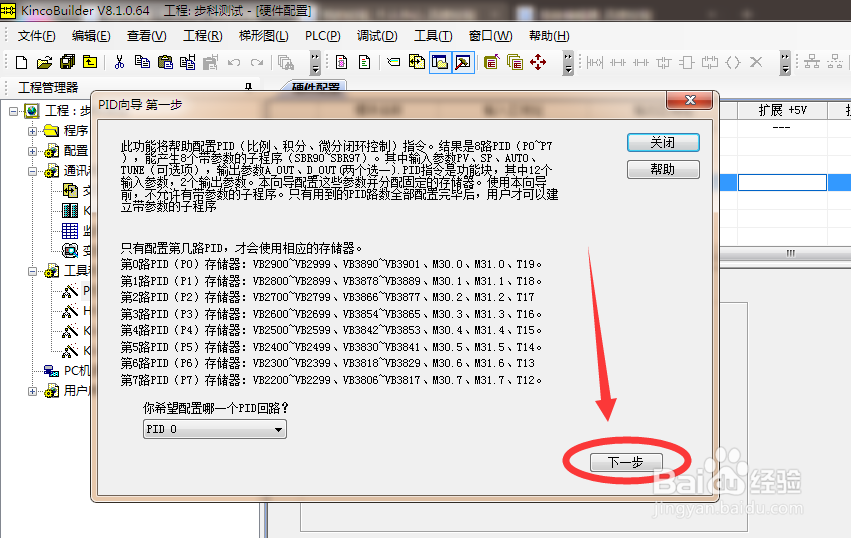Click the 扩展 +5V column header
This screenshot has height=538, width=851.
pos(782,110)
